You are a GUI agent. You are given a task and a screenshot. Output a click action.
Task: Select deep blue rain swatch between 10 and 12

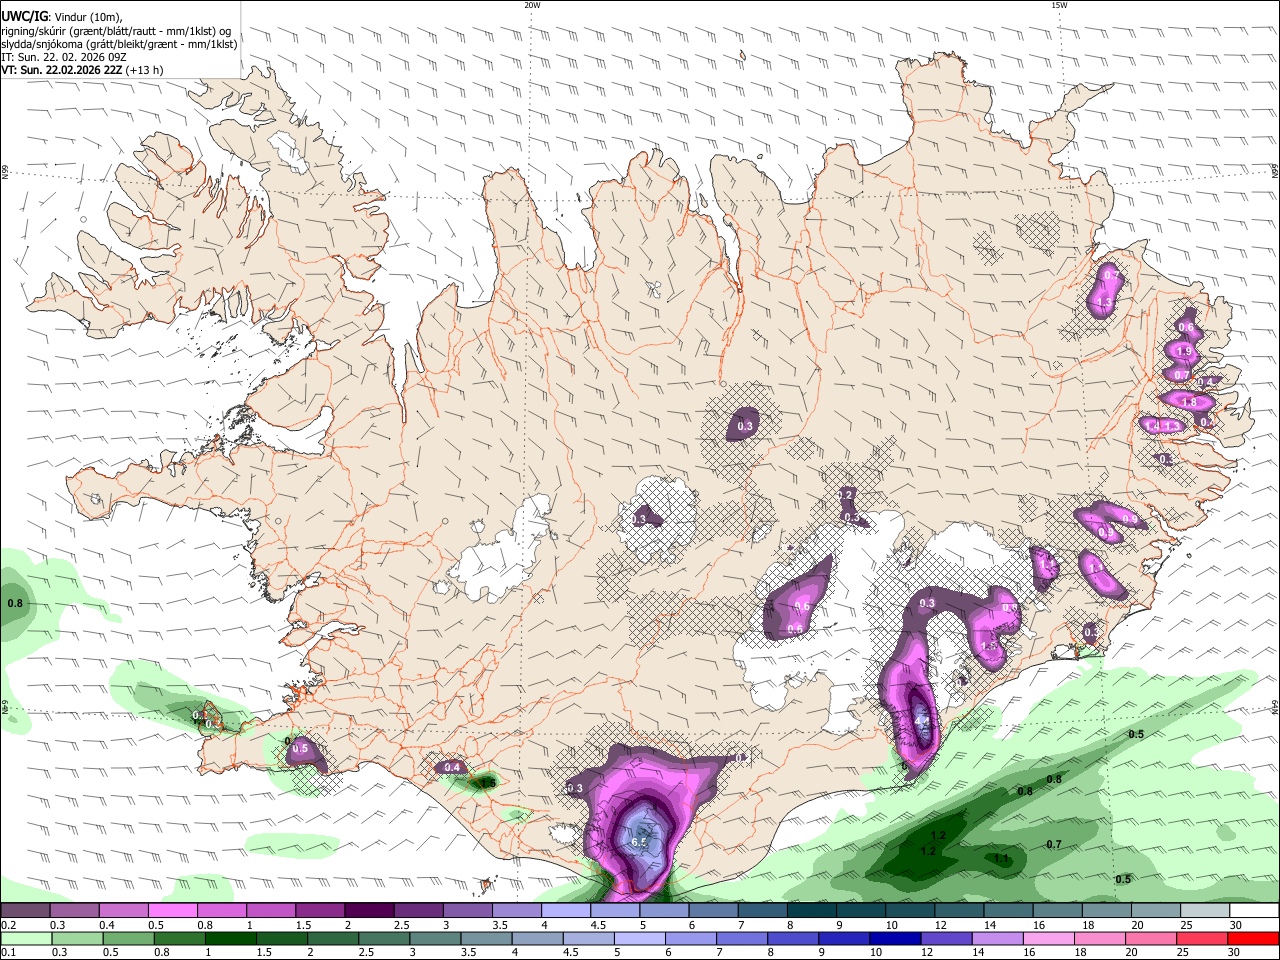tap(895, 938)
